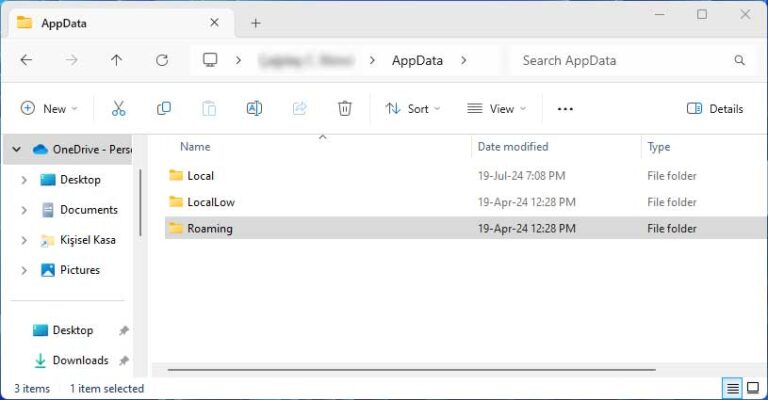Click the blurred user folder breadcrumb

pos(306,61)
